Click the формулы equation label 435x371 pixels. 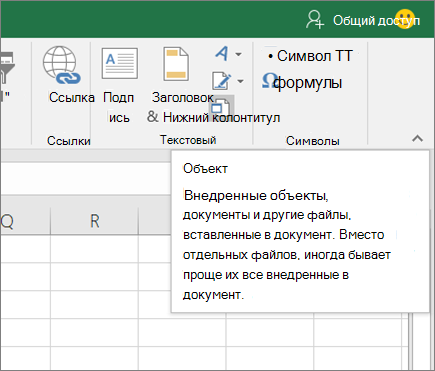(308, 82)
